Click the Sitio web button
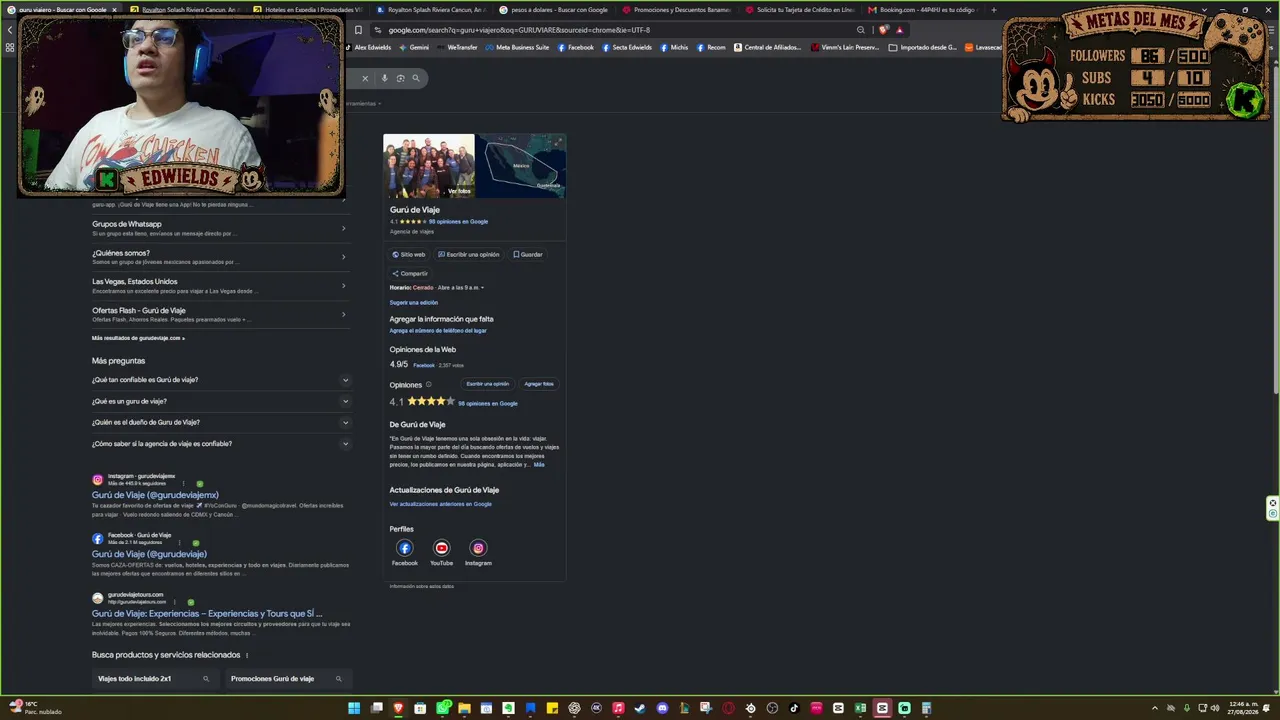Screen dimensions: 1280x720 click(x=408, y=255)
